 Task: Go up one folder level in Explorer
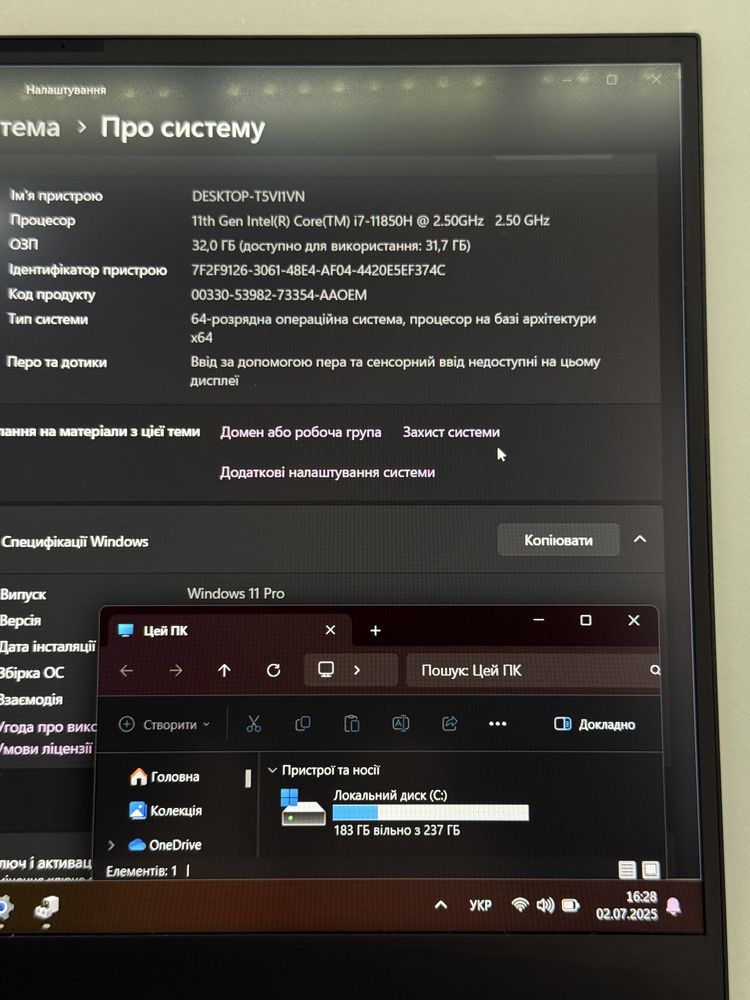point(224,670)
